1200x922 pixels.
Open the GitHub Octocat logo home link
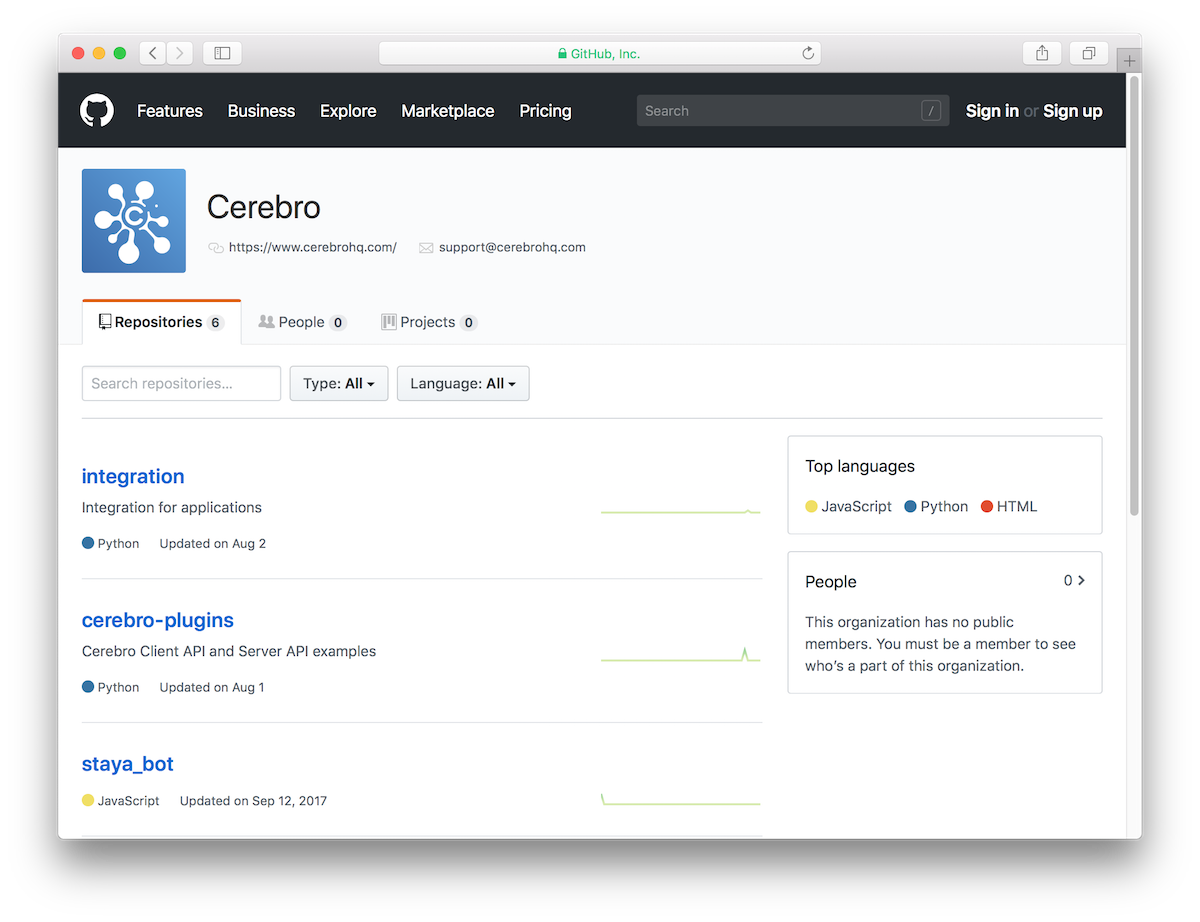tap(97, 111)
